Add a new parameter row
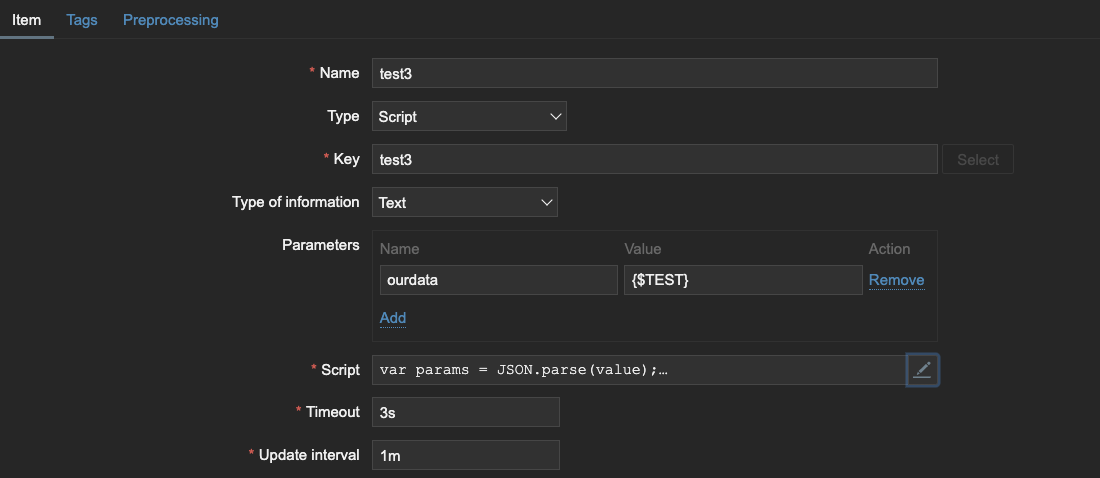 pos(393,318)
